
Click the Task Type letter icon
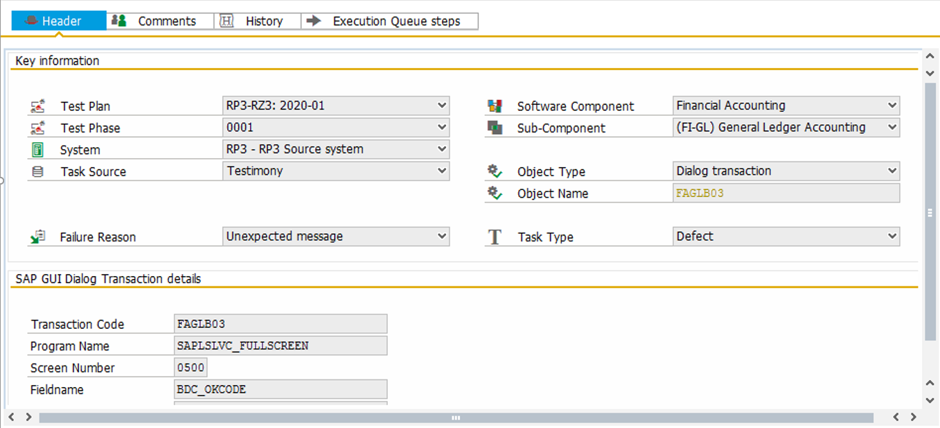[x=494, y=237]
